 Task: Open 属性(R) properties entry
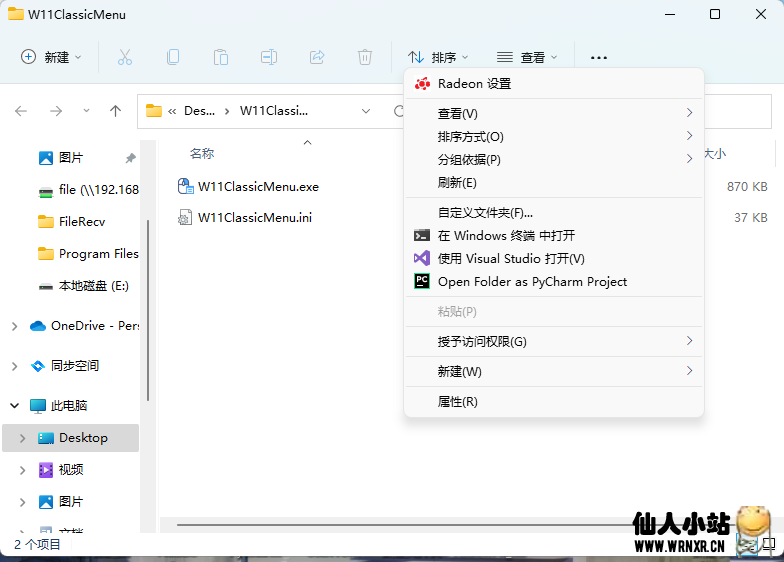(x=554, y=402)
